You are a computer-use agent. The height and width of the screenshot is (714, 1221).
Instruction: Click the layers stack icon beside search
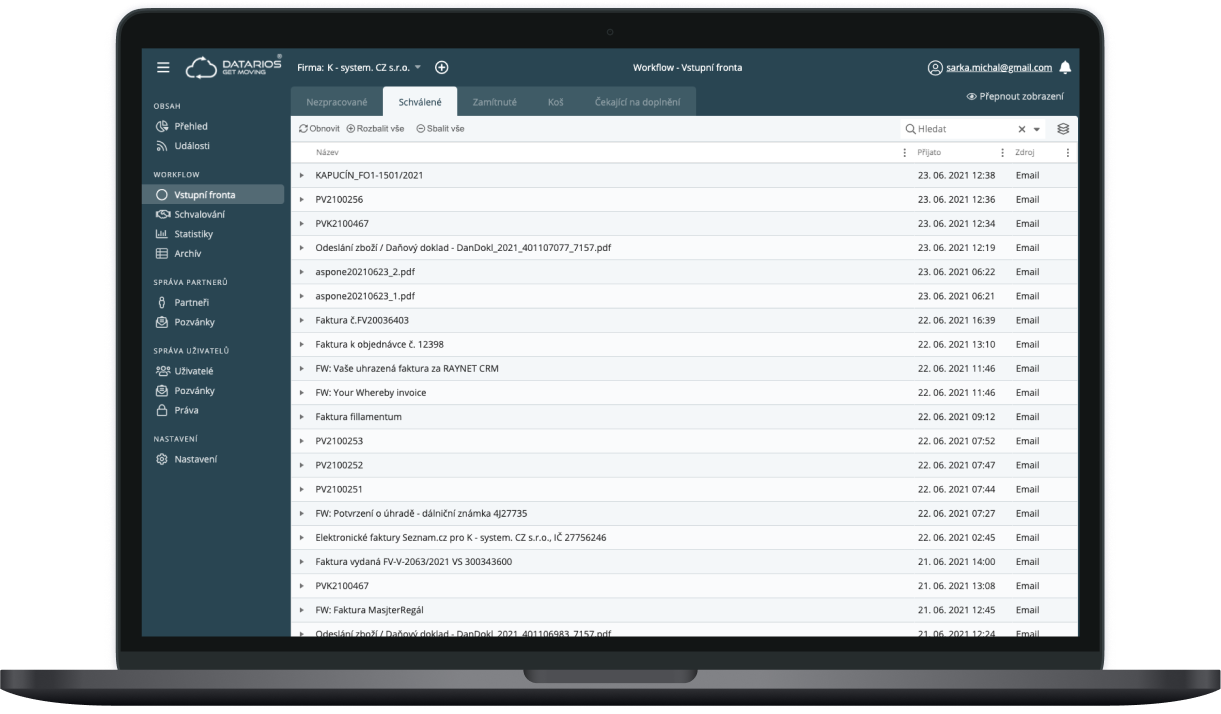pos(1064,129)
